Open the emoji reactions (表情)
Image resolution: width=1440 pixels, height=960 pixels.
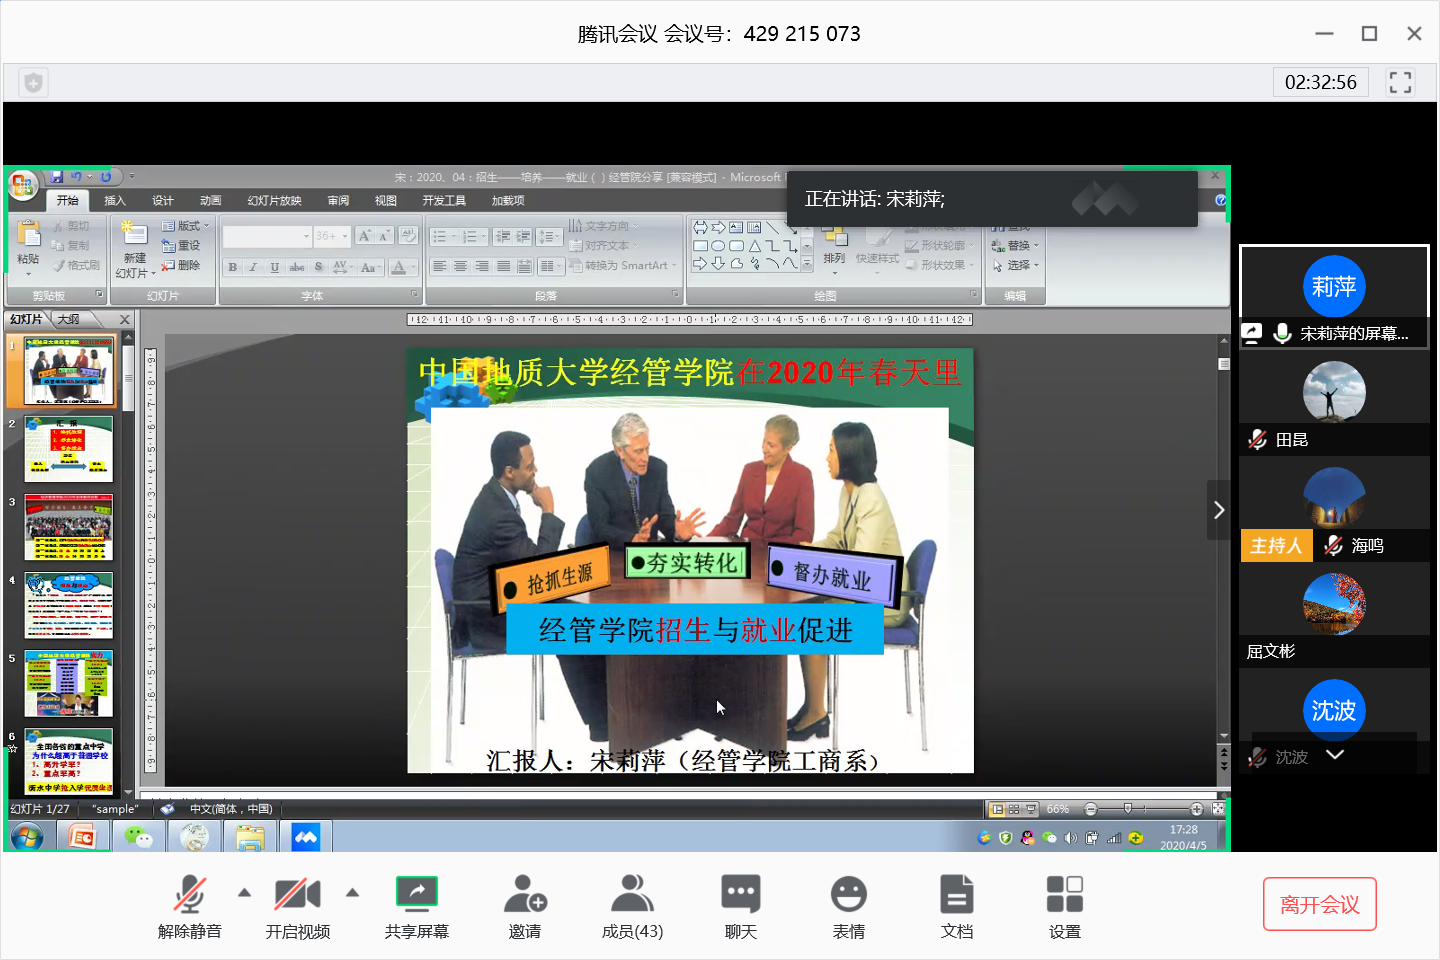[x=848, y=905]
